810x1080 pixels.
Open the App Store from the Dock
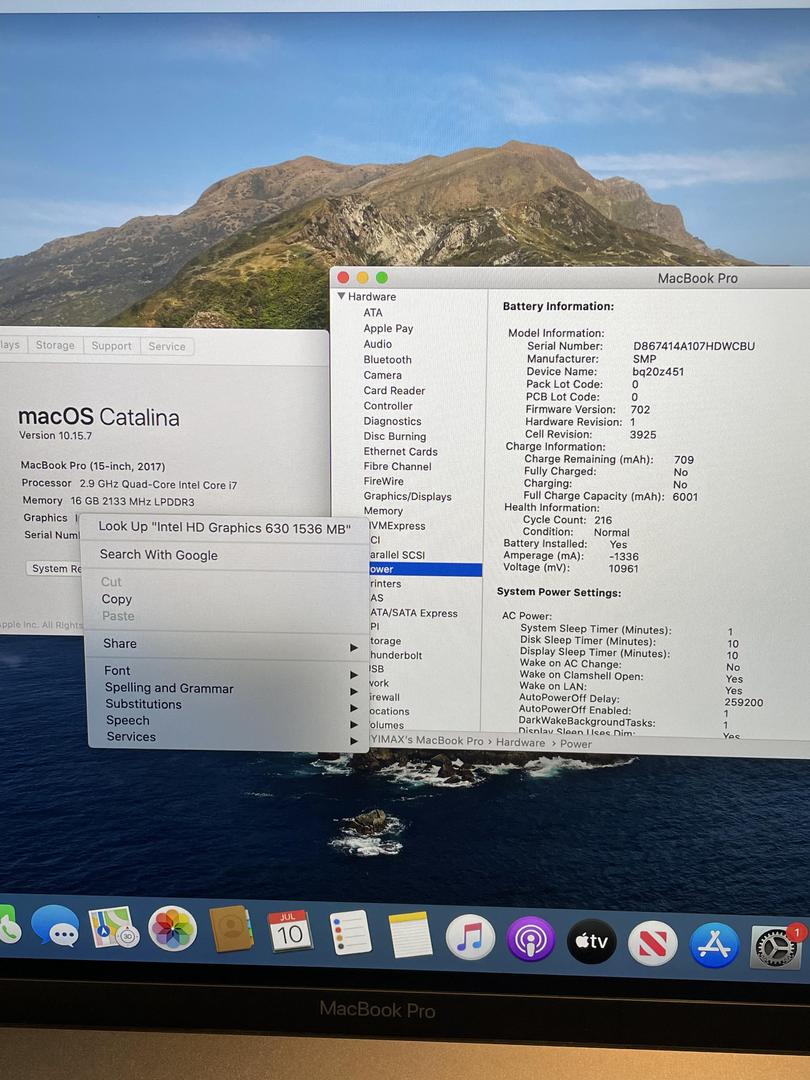[714, 945]
